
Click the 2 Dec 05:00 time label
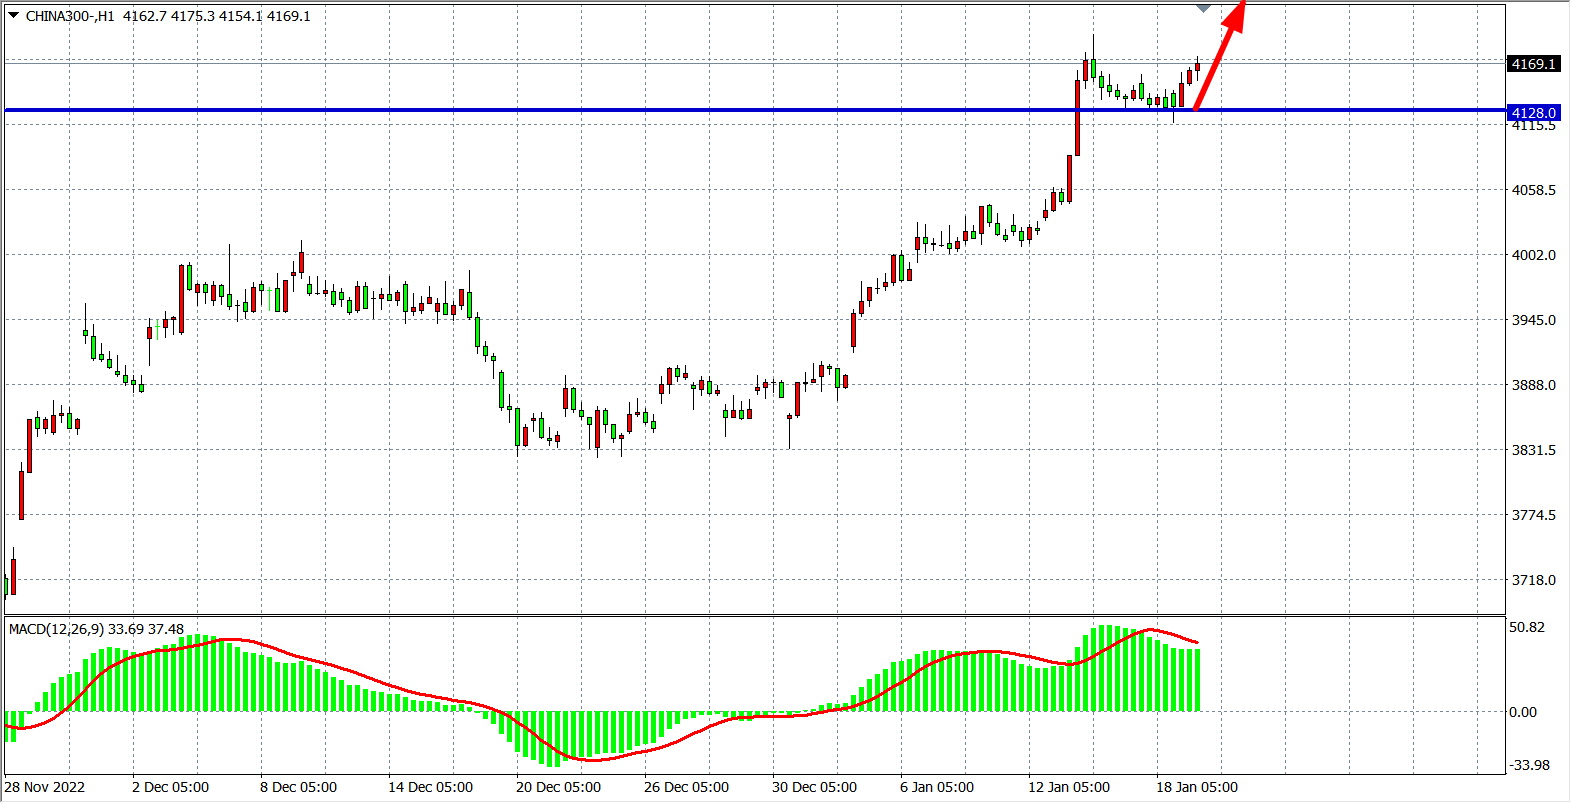coord(171,787)
